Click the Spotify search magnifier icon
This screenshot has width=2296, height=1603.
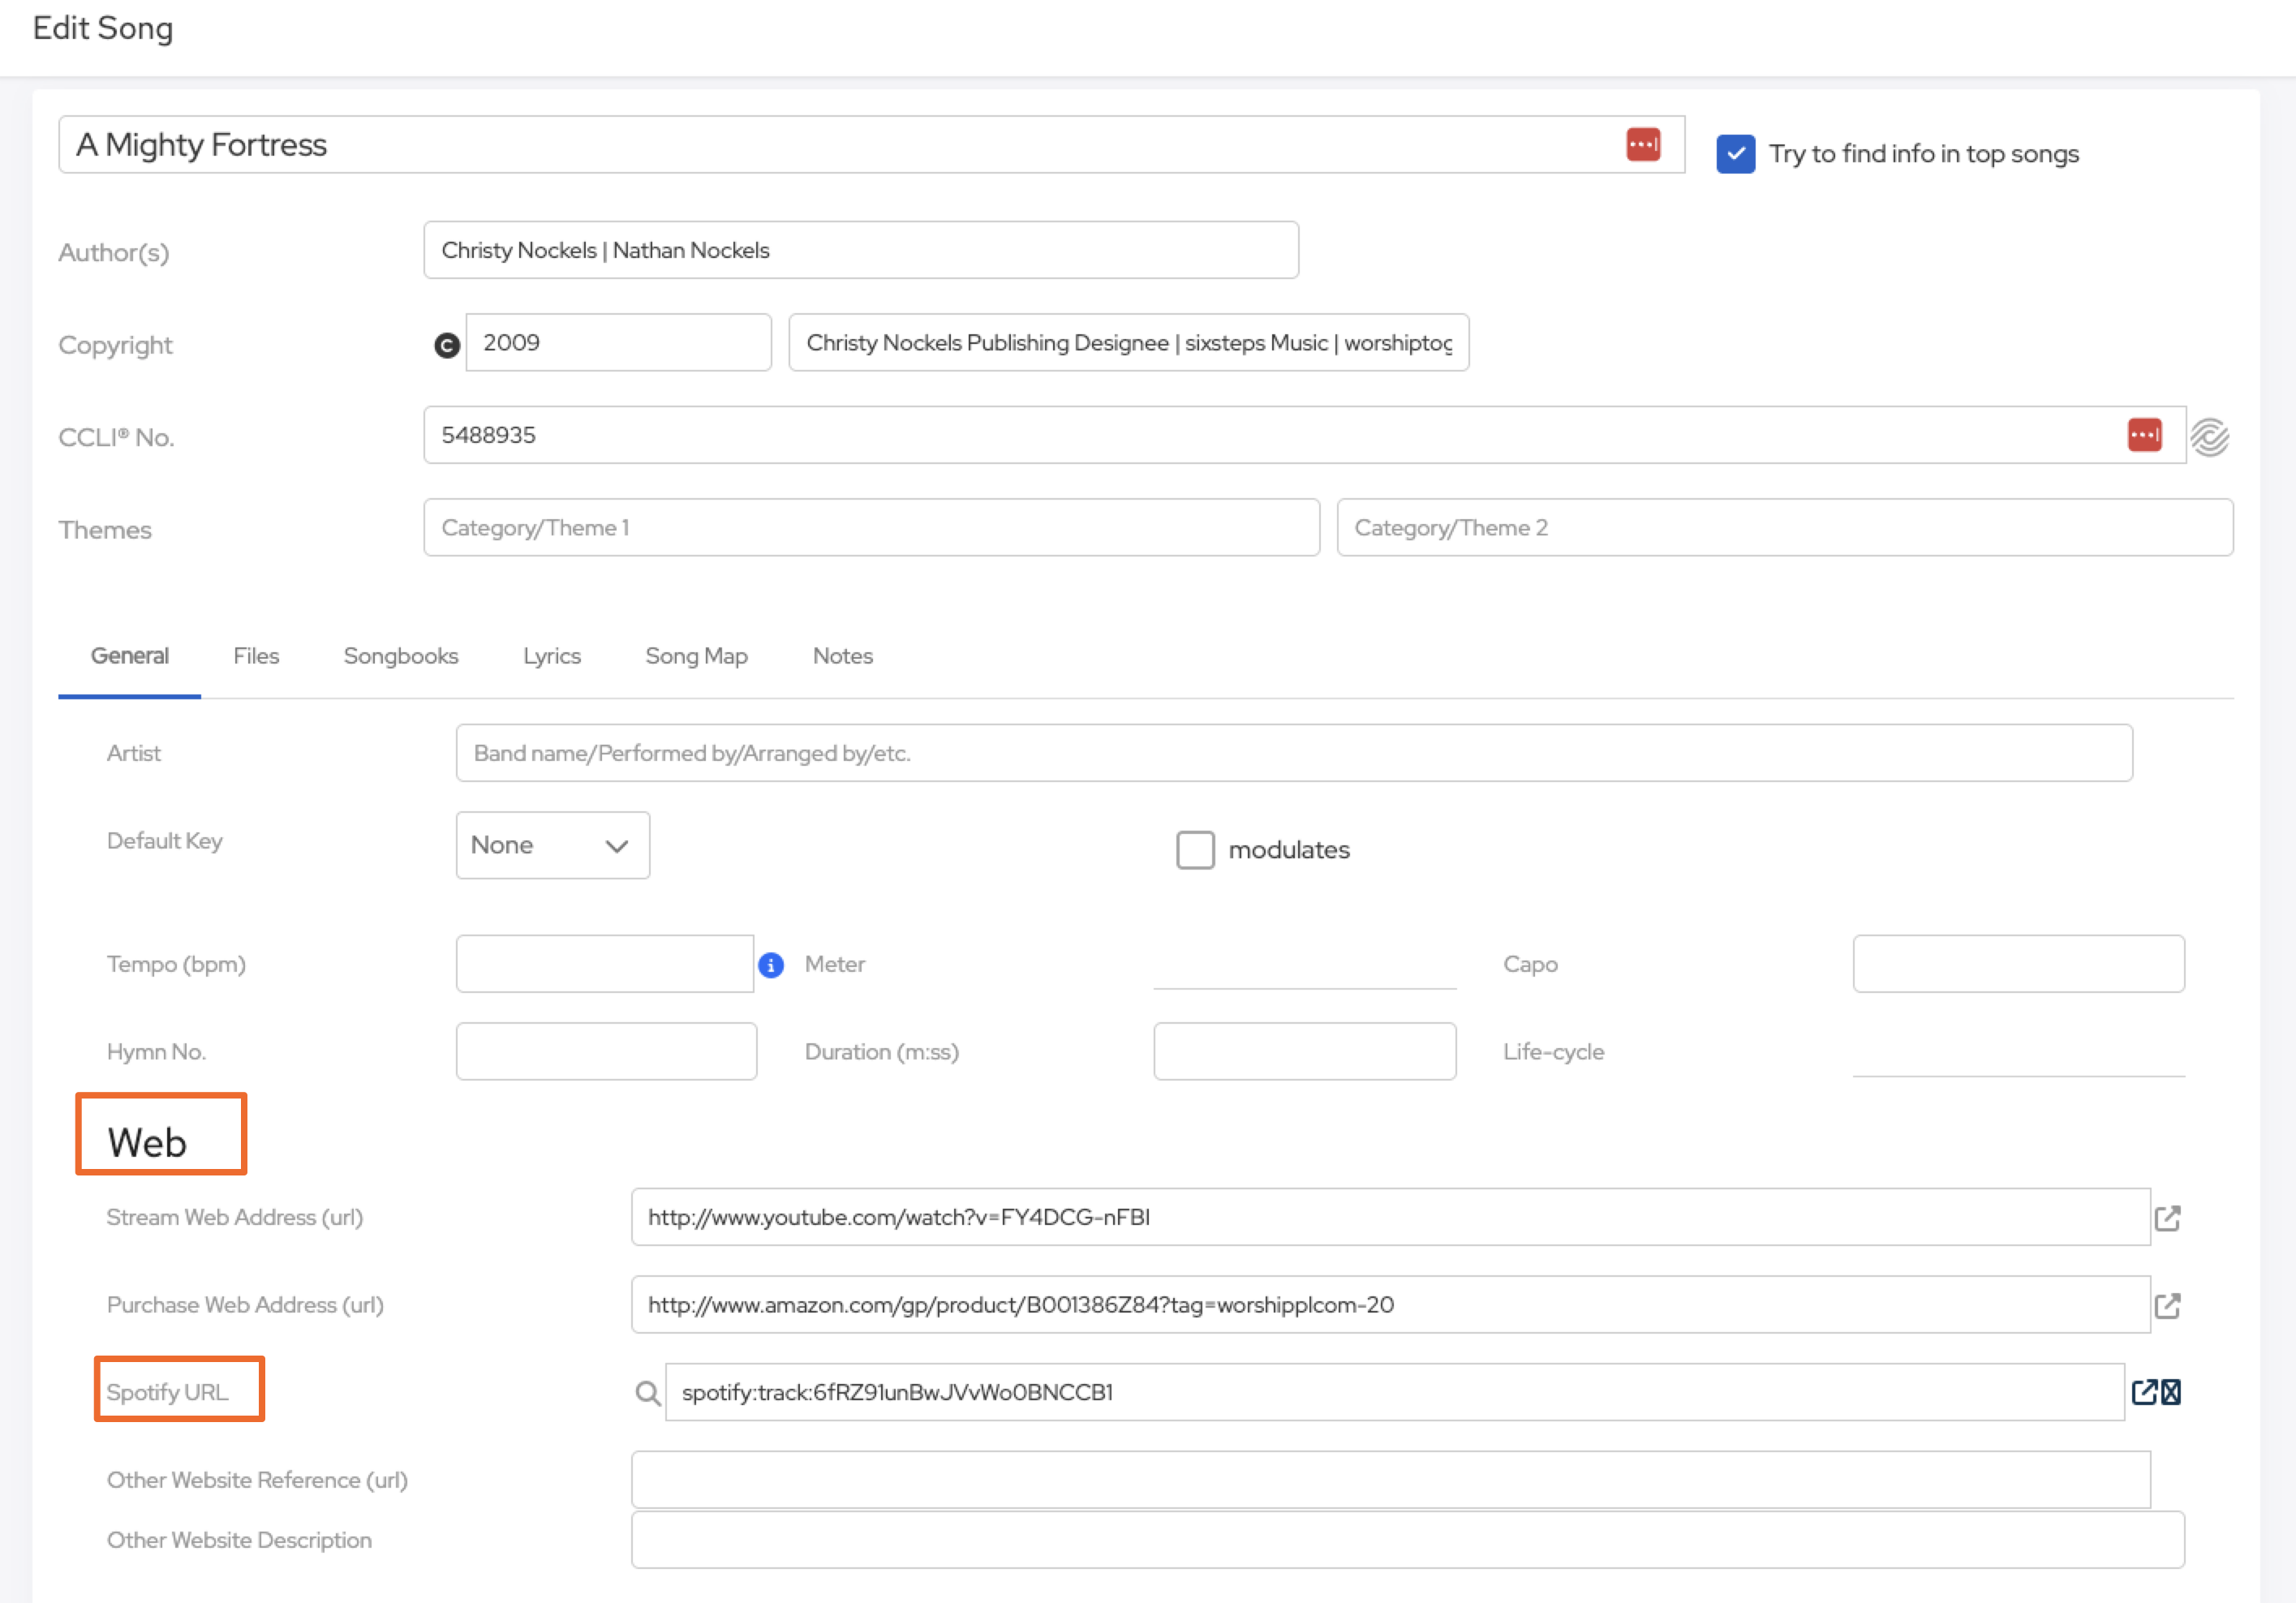pos(648,1393)
